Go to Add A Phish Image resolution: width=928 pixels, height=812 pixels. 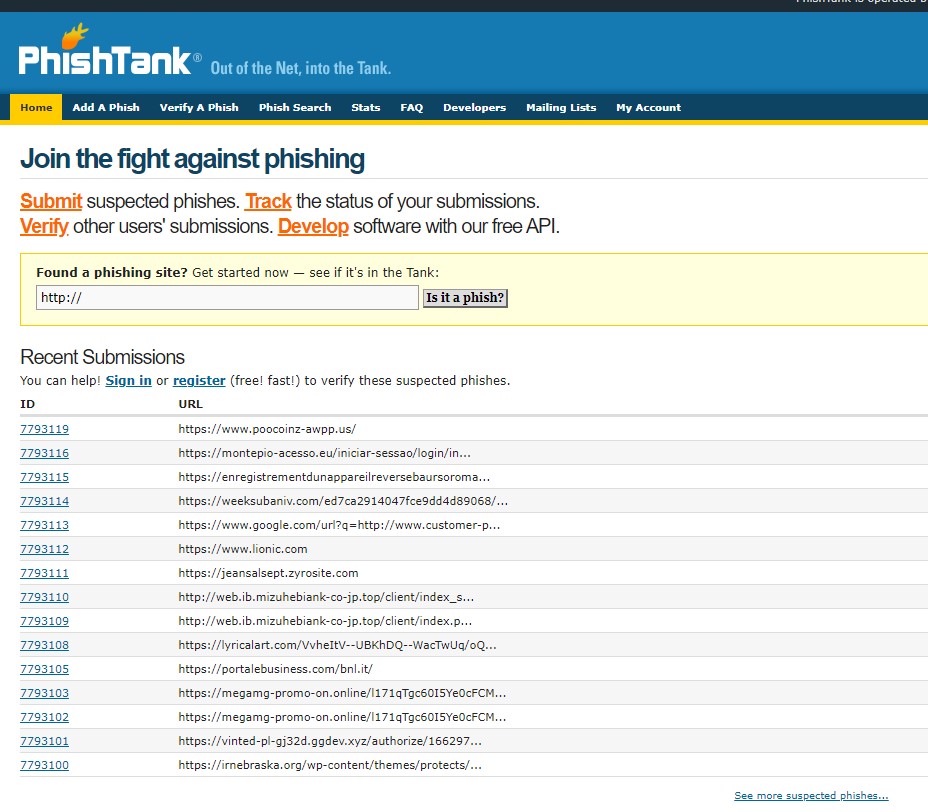point(106,108)
